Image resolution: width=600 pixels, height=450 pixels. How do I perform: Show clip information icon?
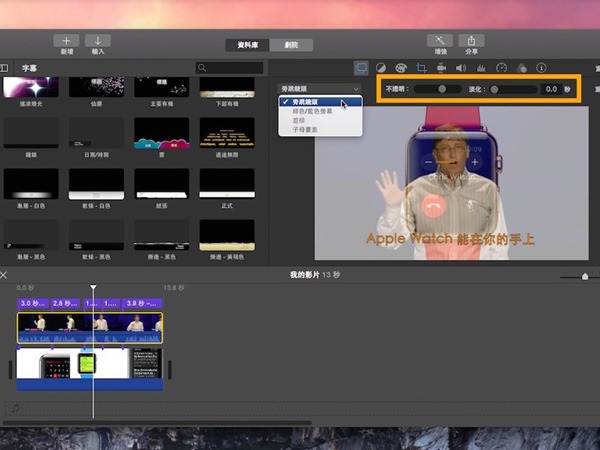(541, 68)
